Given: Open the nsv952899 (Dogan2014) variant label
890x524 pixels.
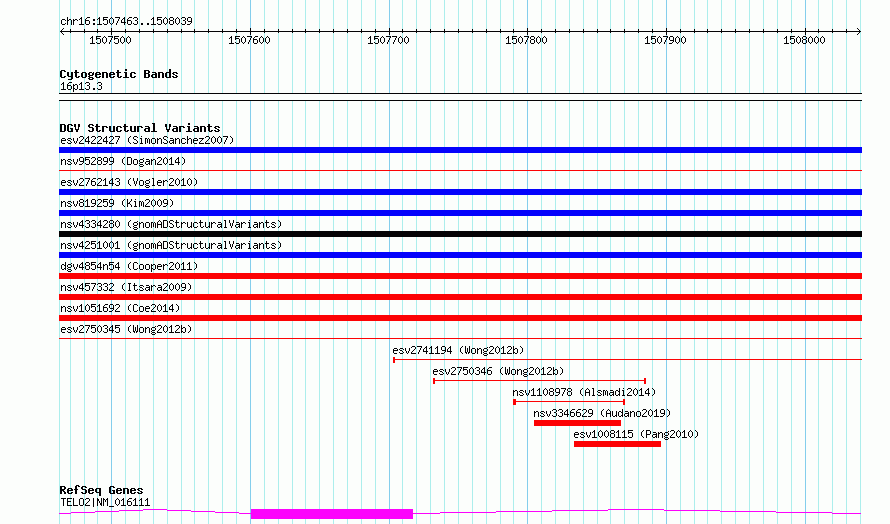Looking at the screenshot, I should 123,161.
